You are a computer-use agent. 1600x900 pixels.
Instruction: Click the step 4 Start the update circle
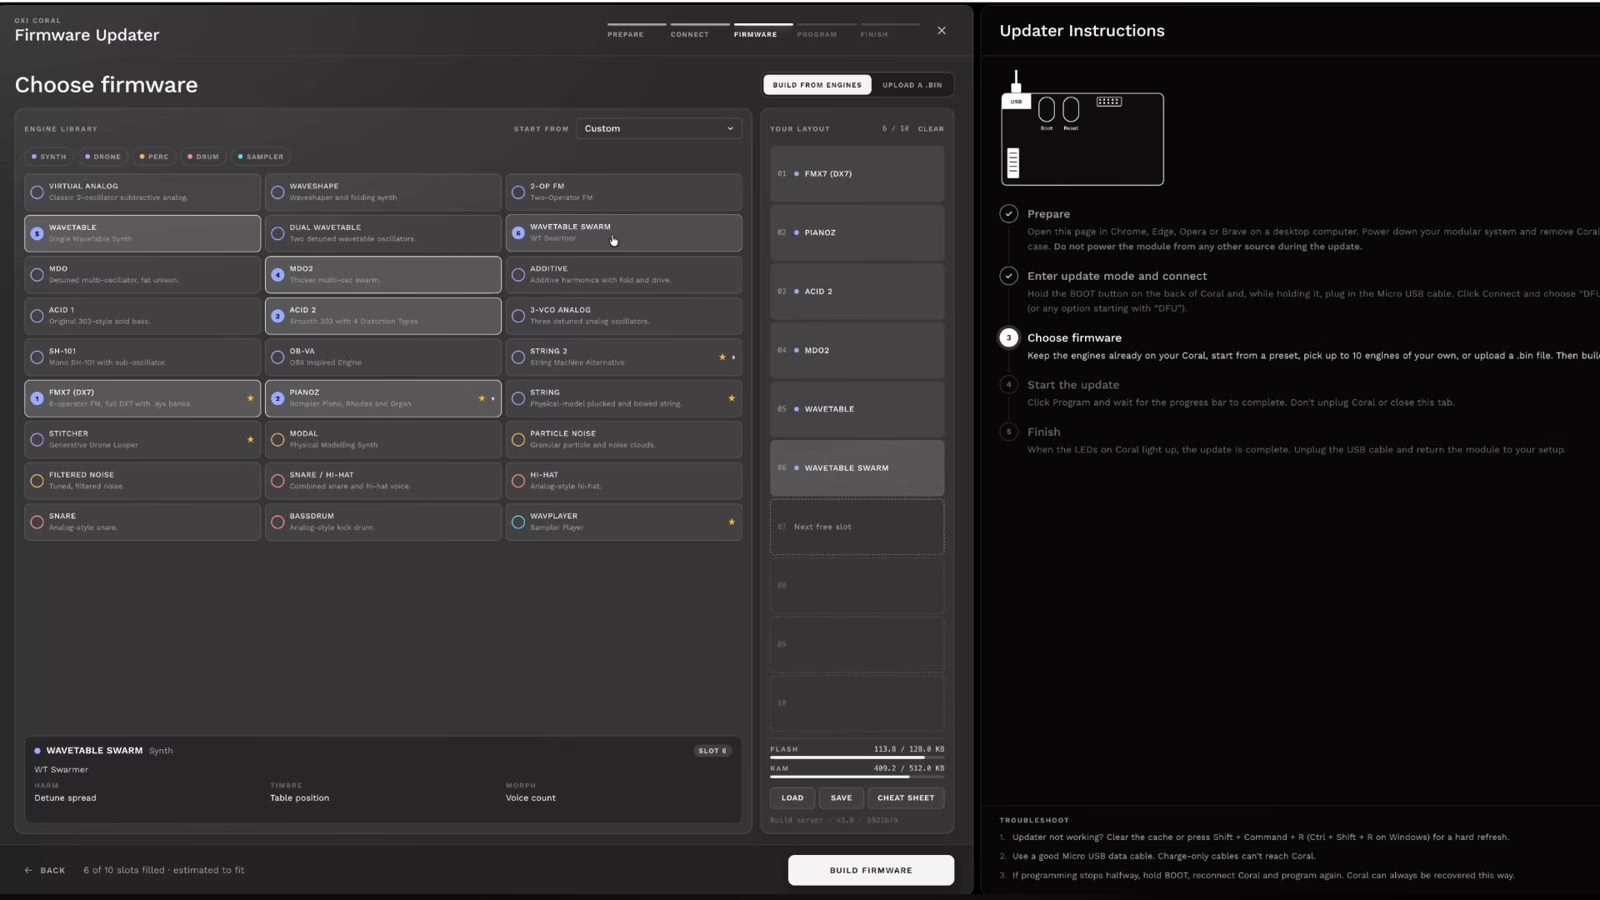pos(1009,384)
